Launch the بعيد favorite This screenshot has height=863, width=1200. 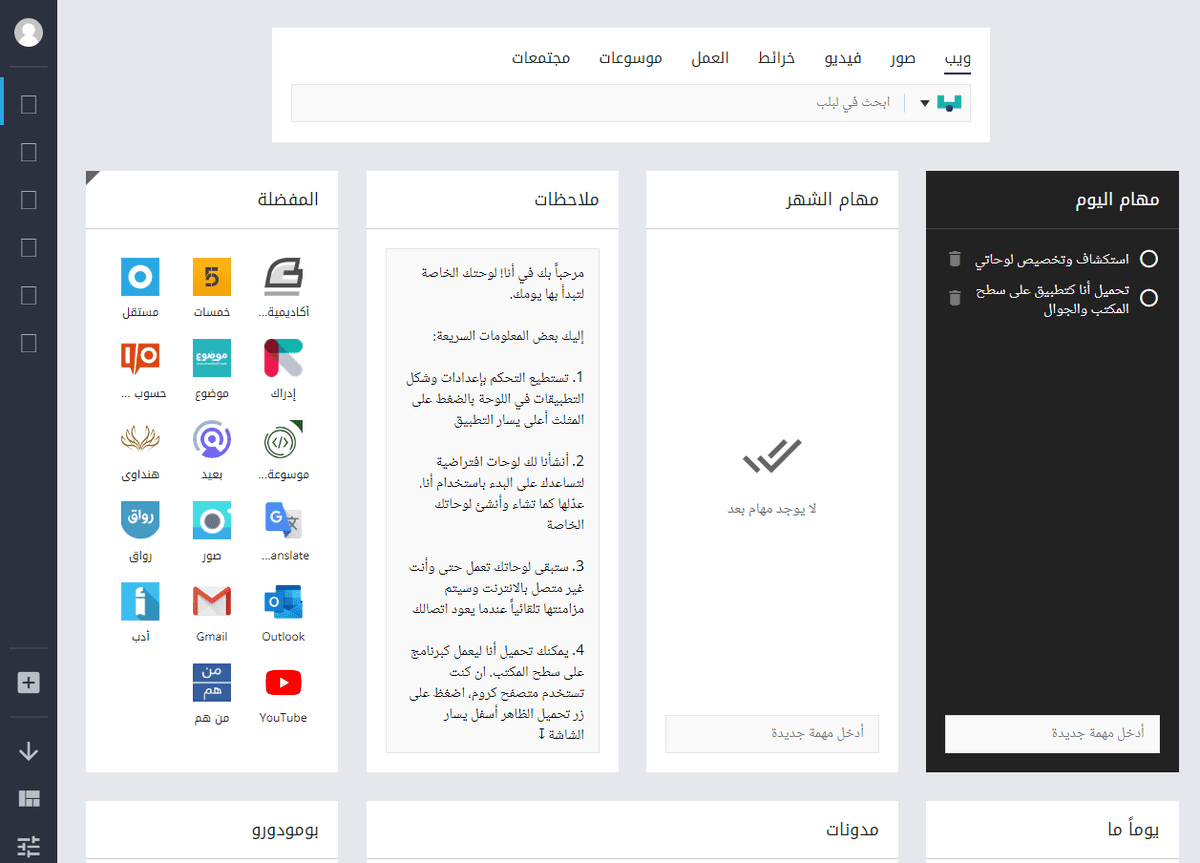pyautogui.click(x=212, y=439)
